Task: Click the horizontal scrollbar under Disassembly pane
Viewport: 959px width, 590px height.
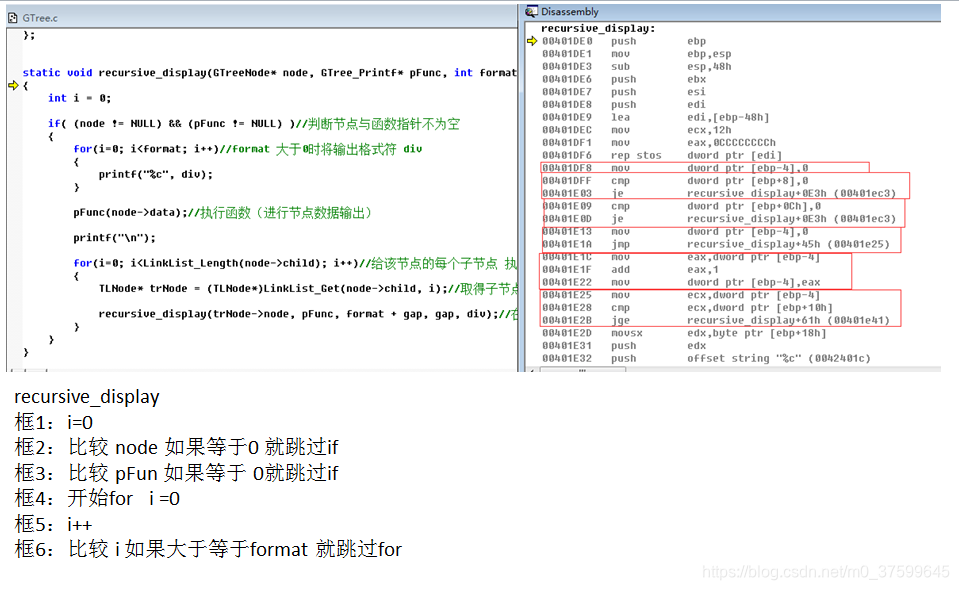Action: (x=733, y=369)
